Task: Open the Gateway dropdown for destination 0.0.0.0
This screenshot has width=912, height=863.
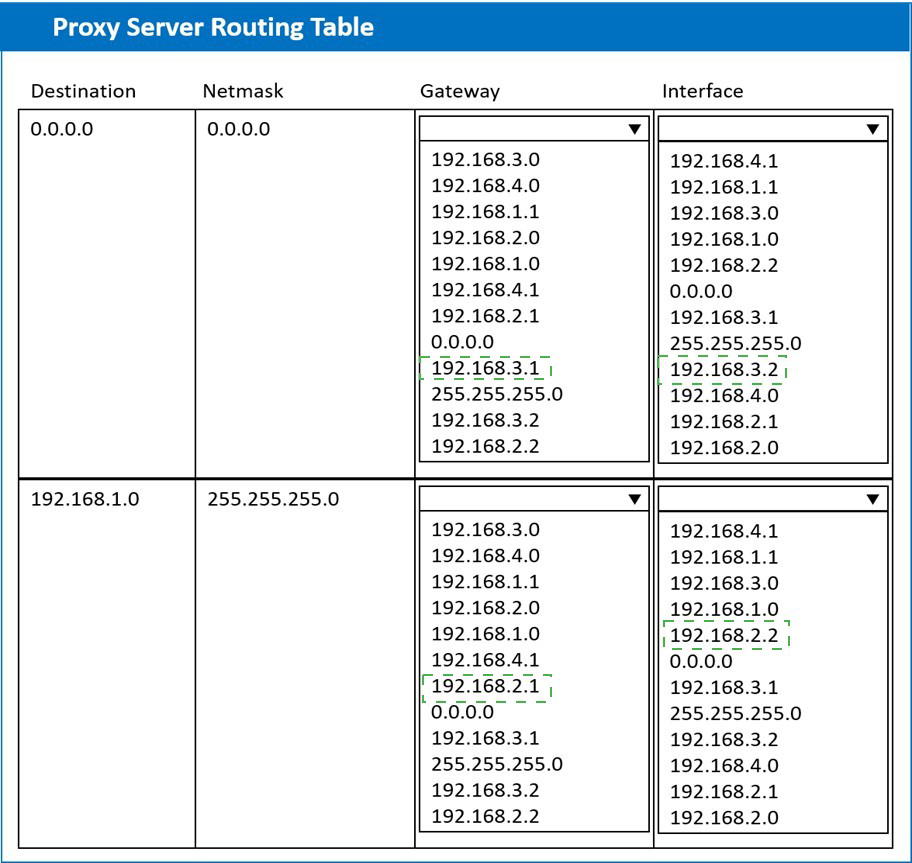Action: (533, 128)
